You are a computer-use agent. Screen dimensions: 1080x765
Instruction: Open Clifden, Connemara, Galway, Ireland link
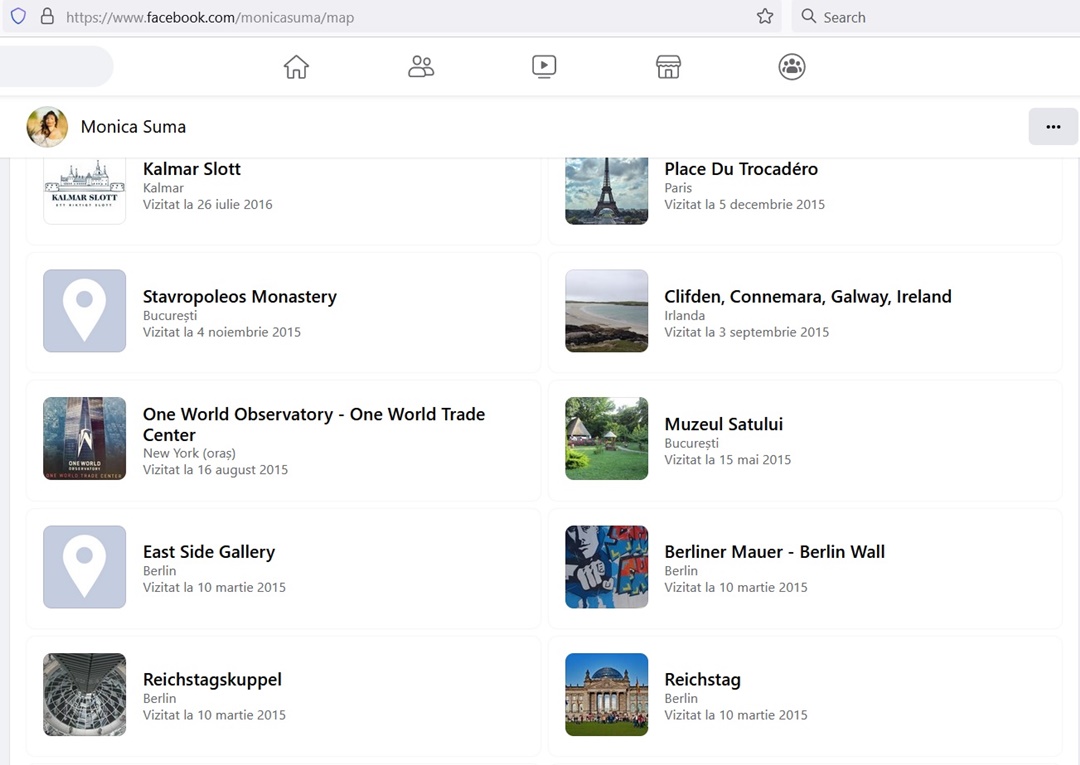[x=807, y=297]
